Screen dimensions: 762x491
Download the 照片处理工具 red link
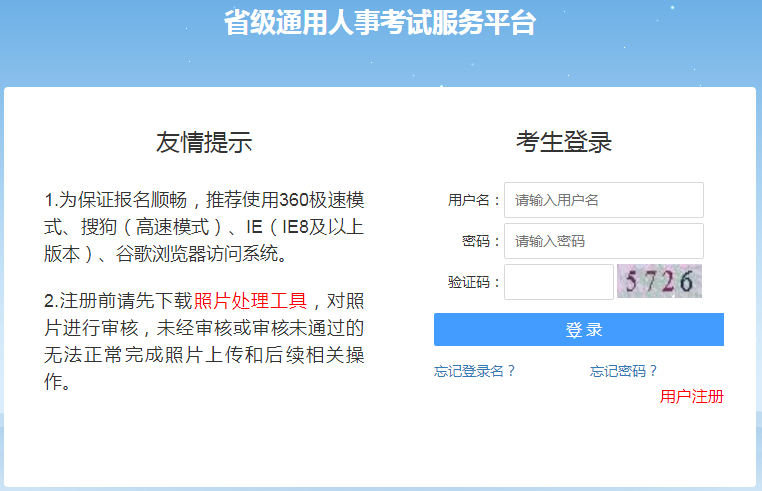(250, 301)
